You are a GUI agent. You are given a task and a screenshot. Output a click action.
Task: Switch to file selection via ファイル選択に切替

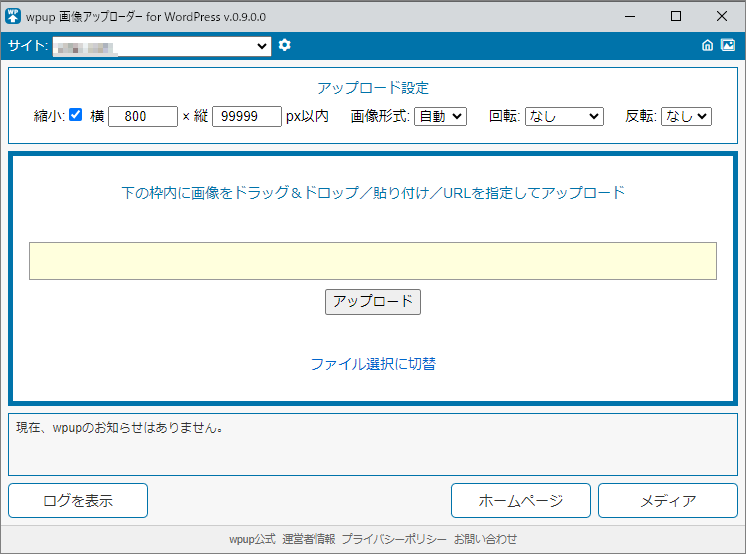pos(373,364)
